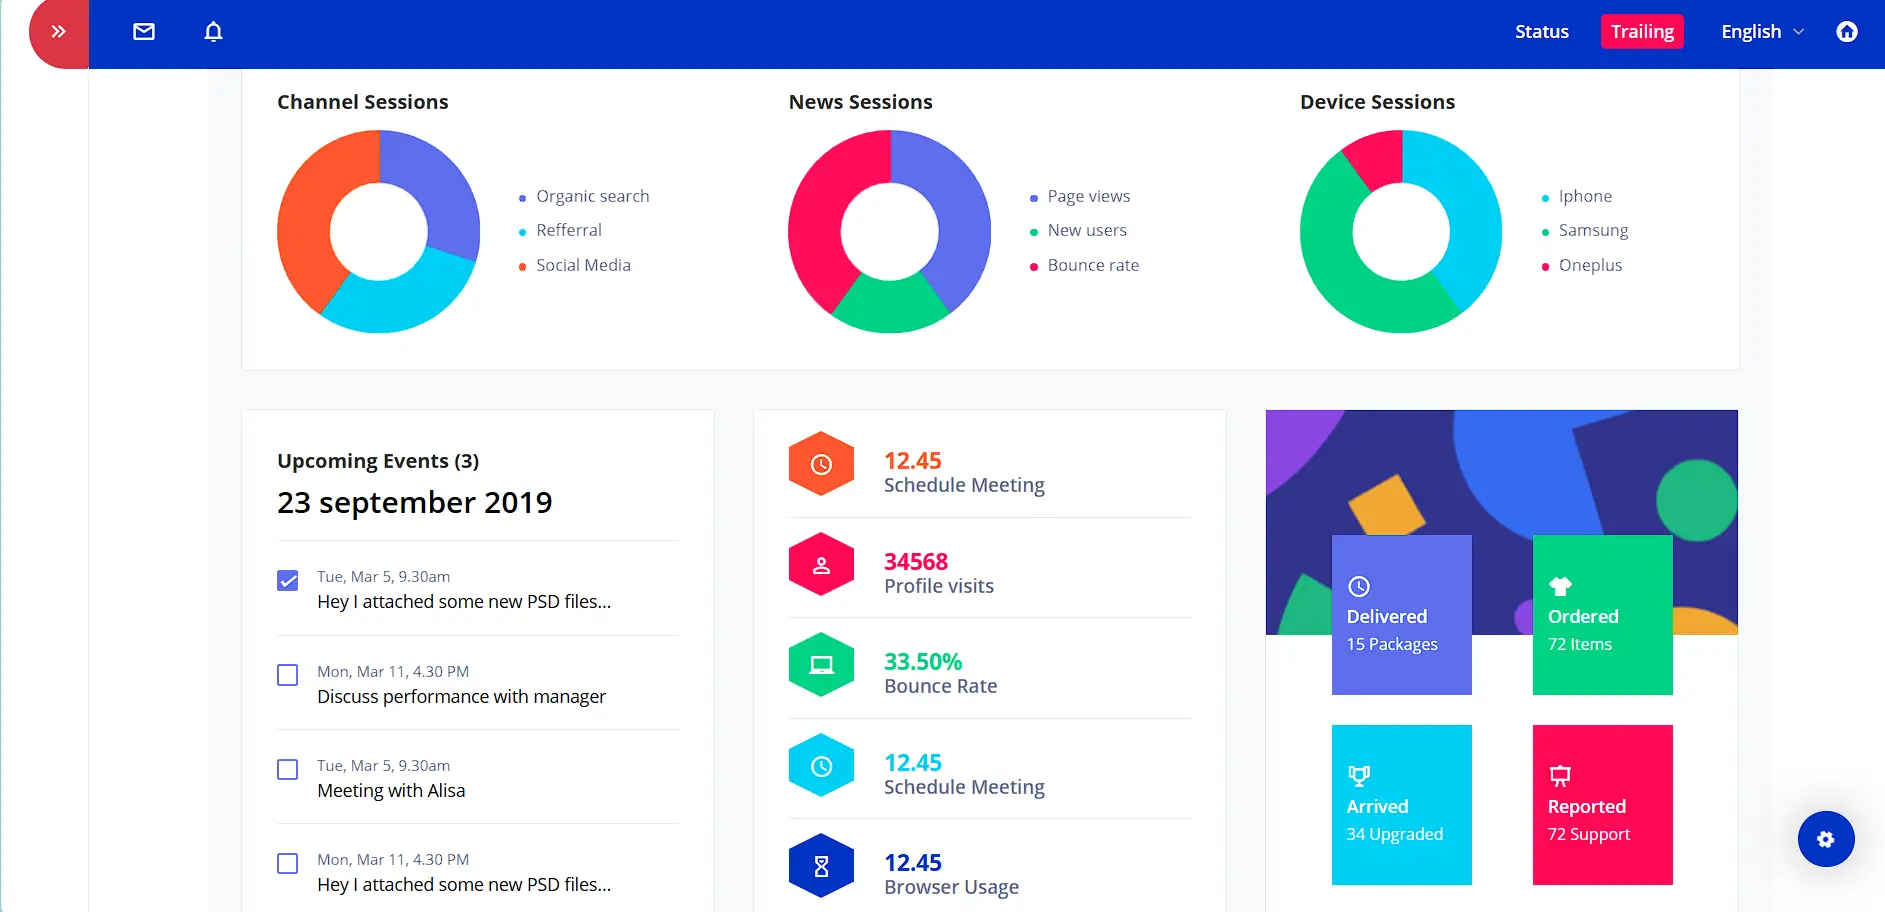This screenshot has height=912, width=1885.
Task: Open the Delivered 15 Packages tile
Action: pos(1401,615)
